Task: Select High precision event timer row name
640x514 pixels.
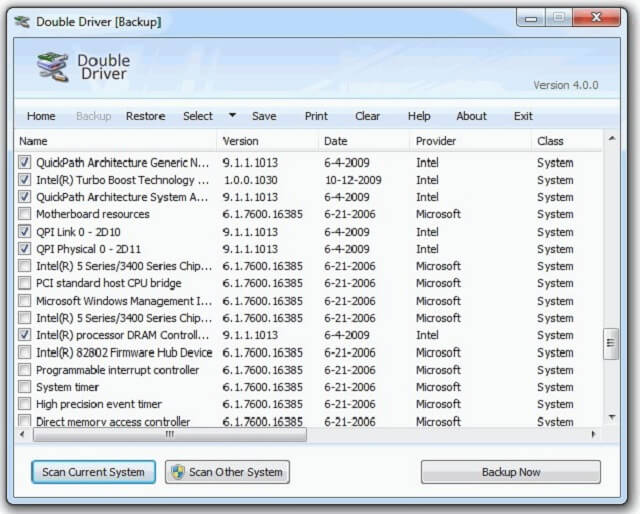Action: 99,404
